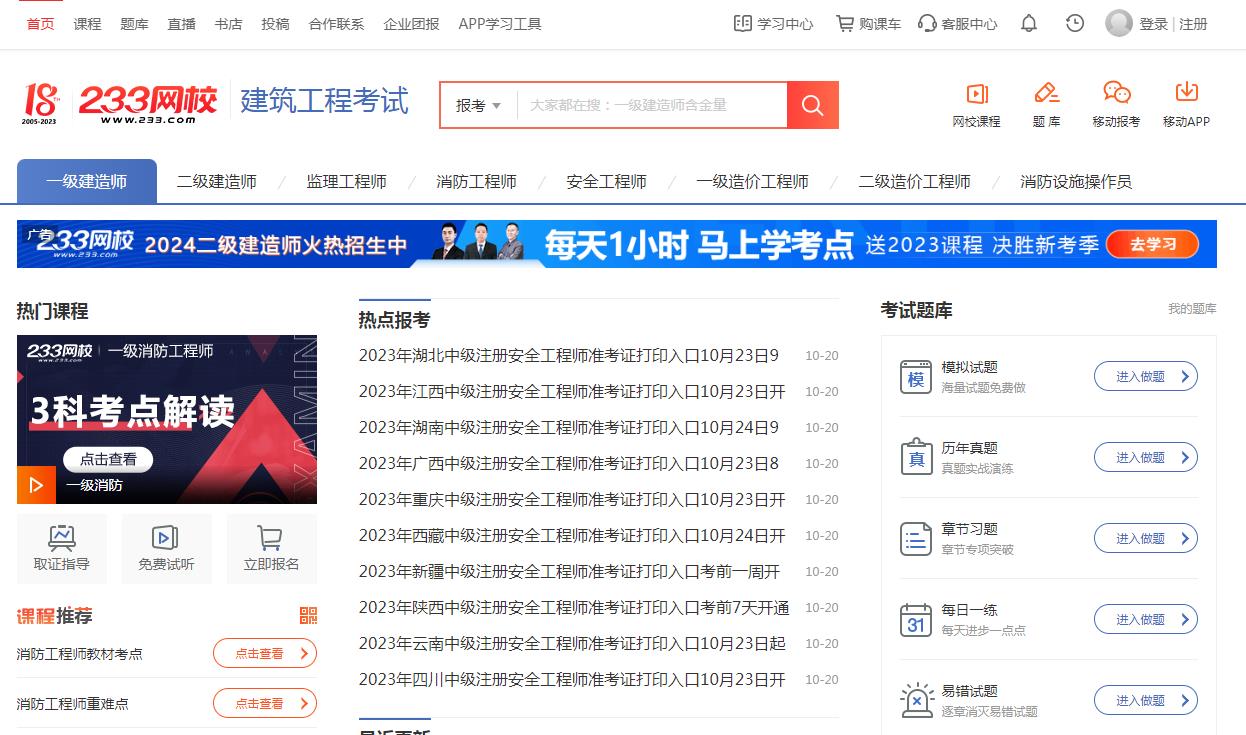This screenshot has height=735, width=1246.
Task: Open the 直播 top menu item
Action: 181,23
